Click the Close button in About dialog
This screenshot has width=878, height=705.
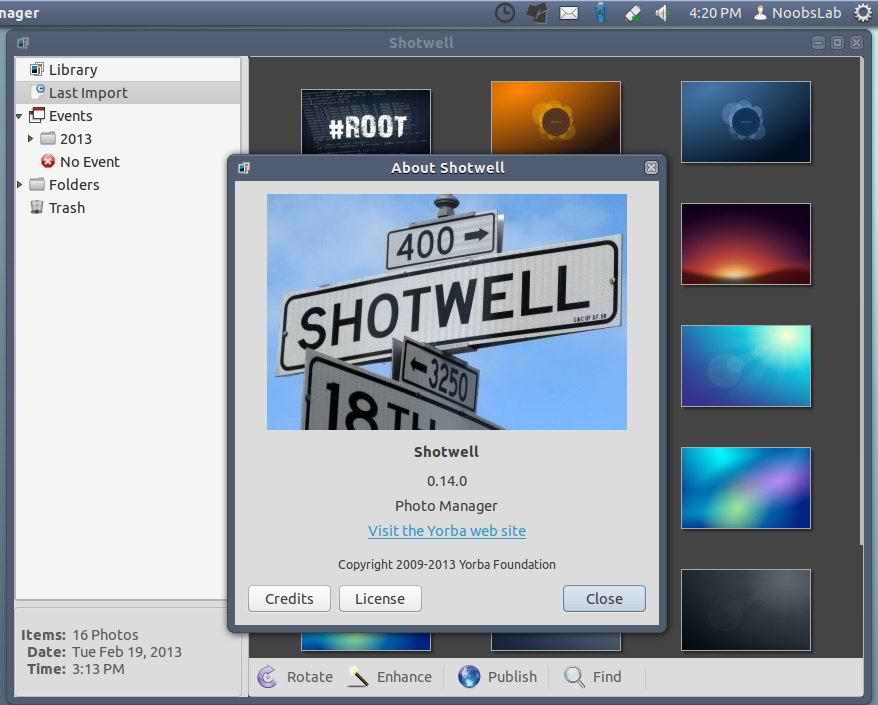pyautogui.click(x=604, y=599)
